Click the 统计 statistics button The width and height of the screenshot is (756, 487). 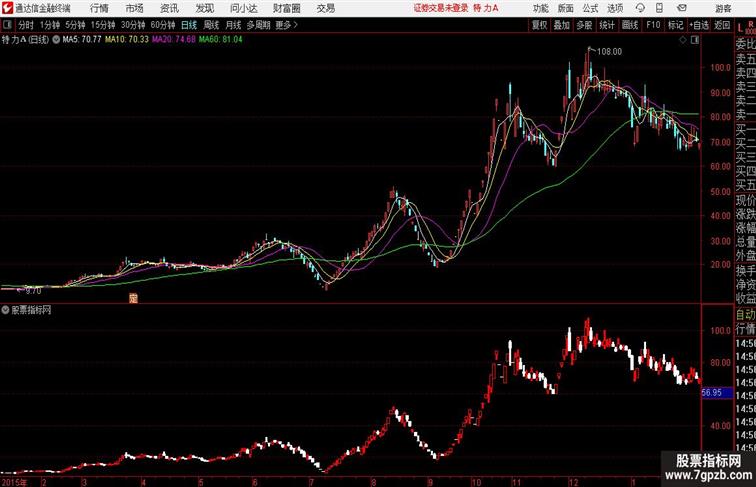click(x=607, y=25)
